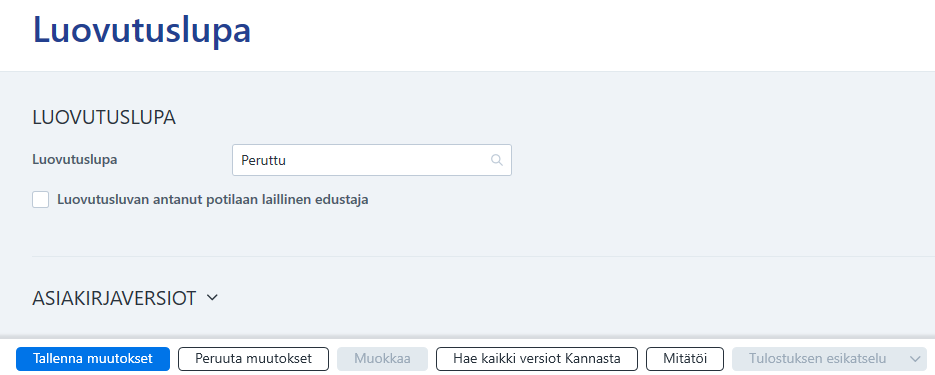Click the greyed-out Muokkaa button
Image resolution: width=935 pixels, height=375 pixels.
[382, 359]
